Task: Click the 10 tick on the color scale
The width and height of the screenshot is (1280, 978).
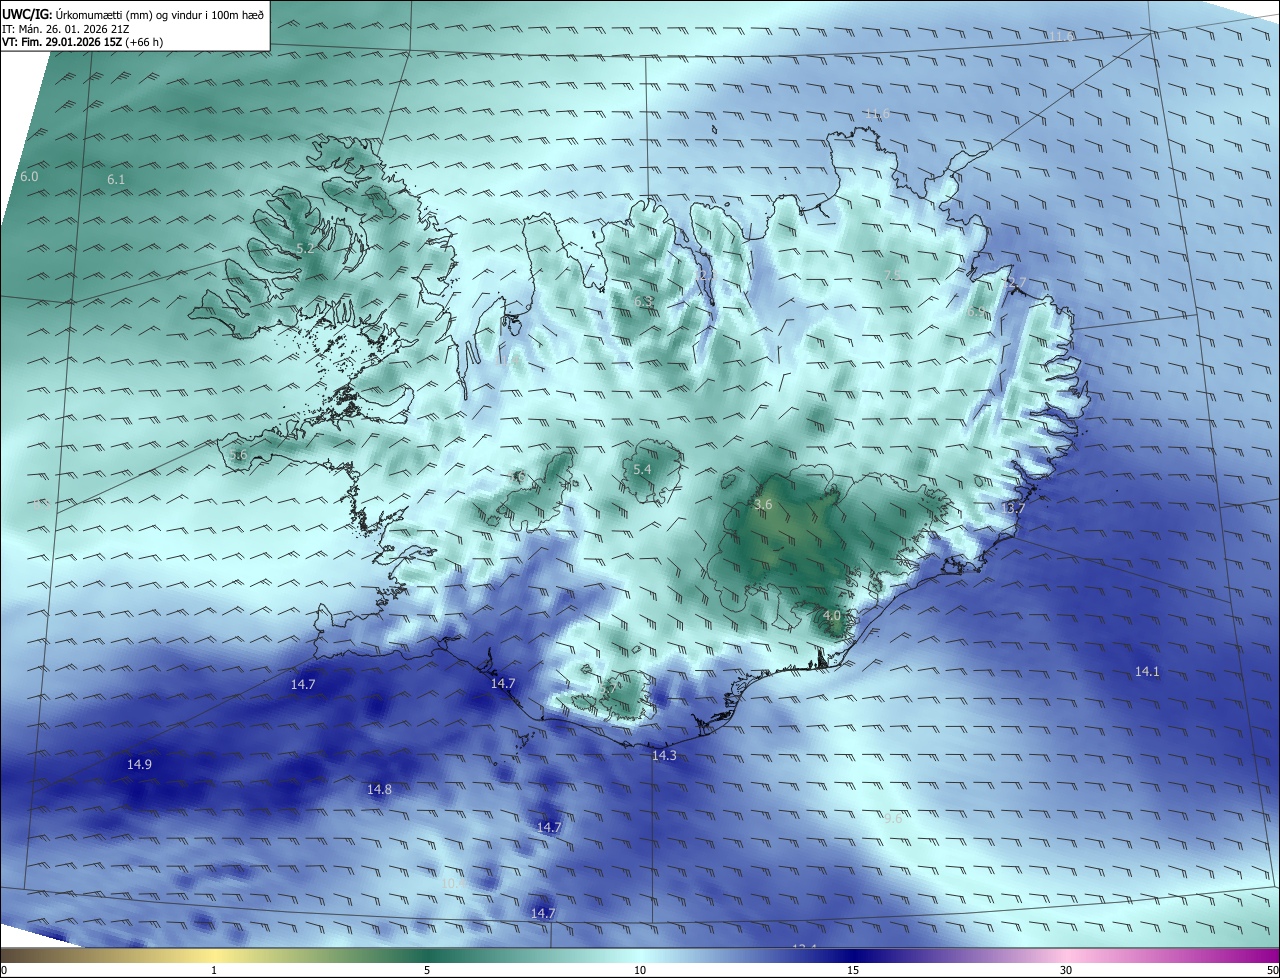Action: tap(640, 970)
